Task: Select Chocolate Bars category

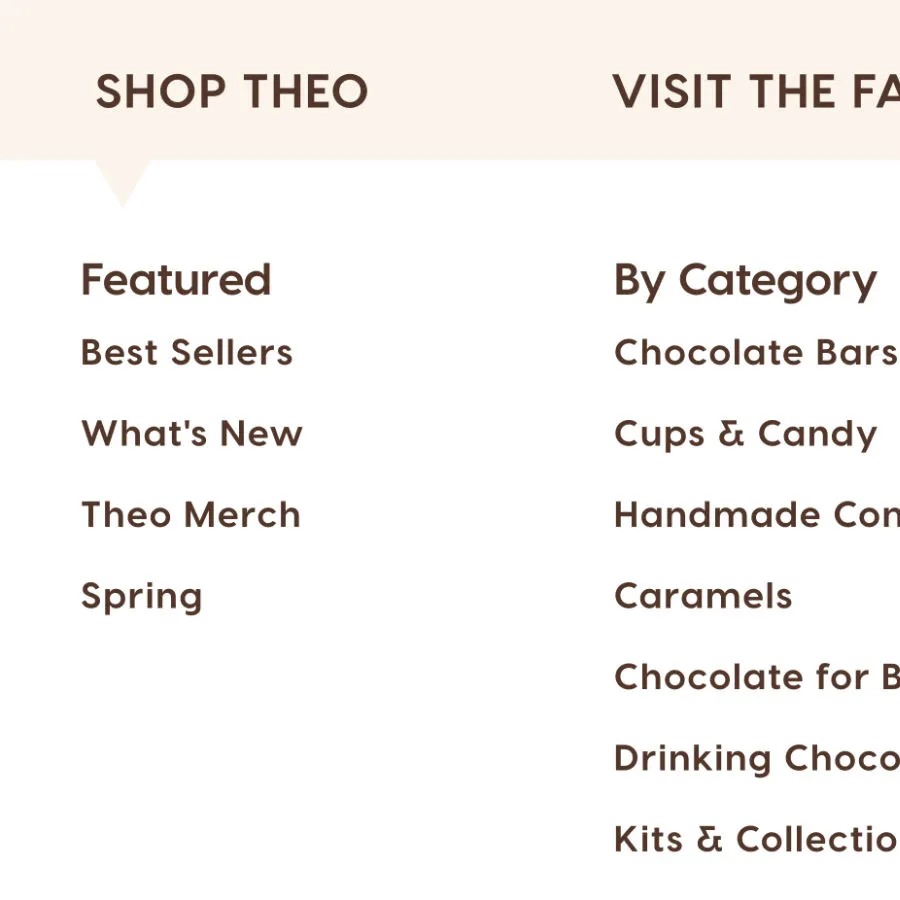Action: tap(755, 352)
